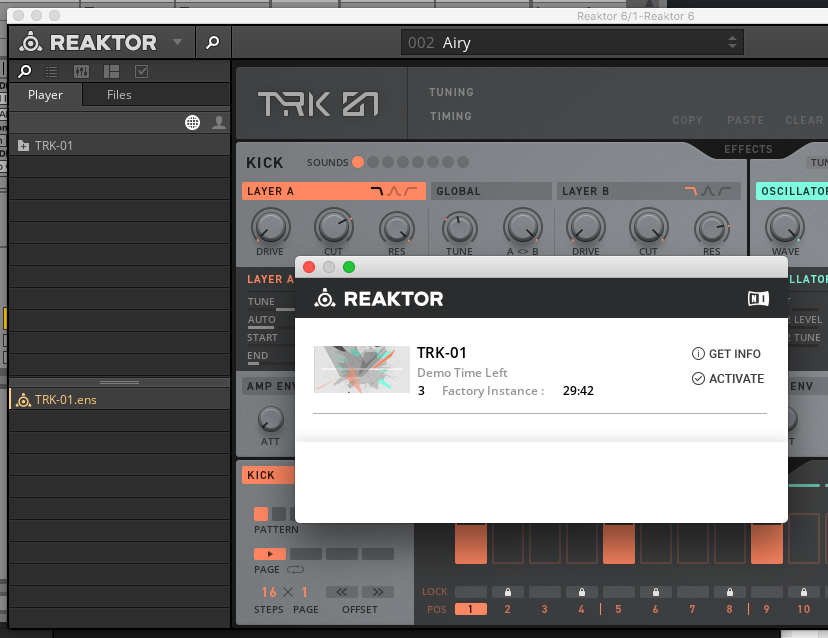828x638 pixels.
Task: Click the Layer B RES knob
Action: click(x=712, y=228)
